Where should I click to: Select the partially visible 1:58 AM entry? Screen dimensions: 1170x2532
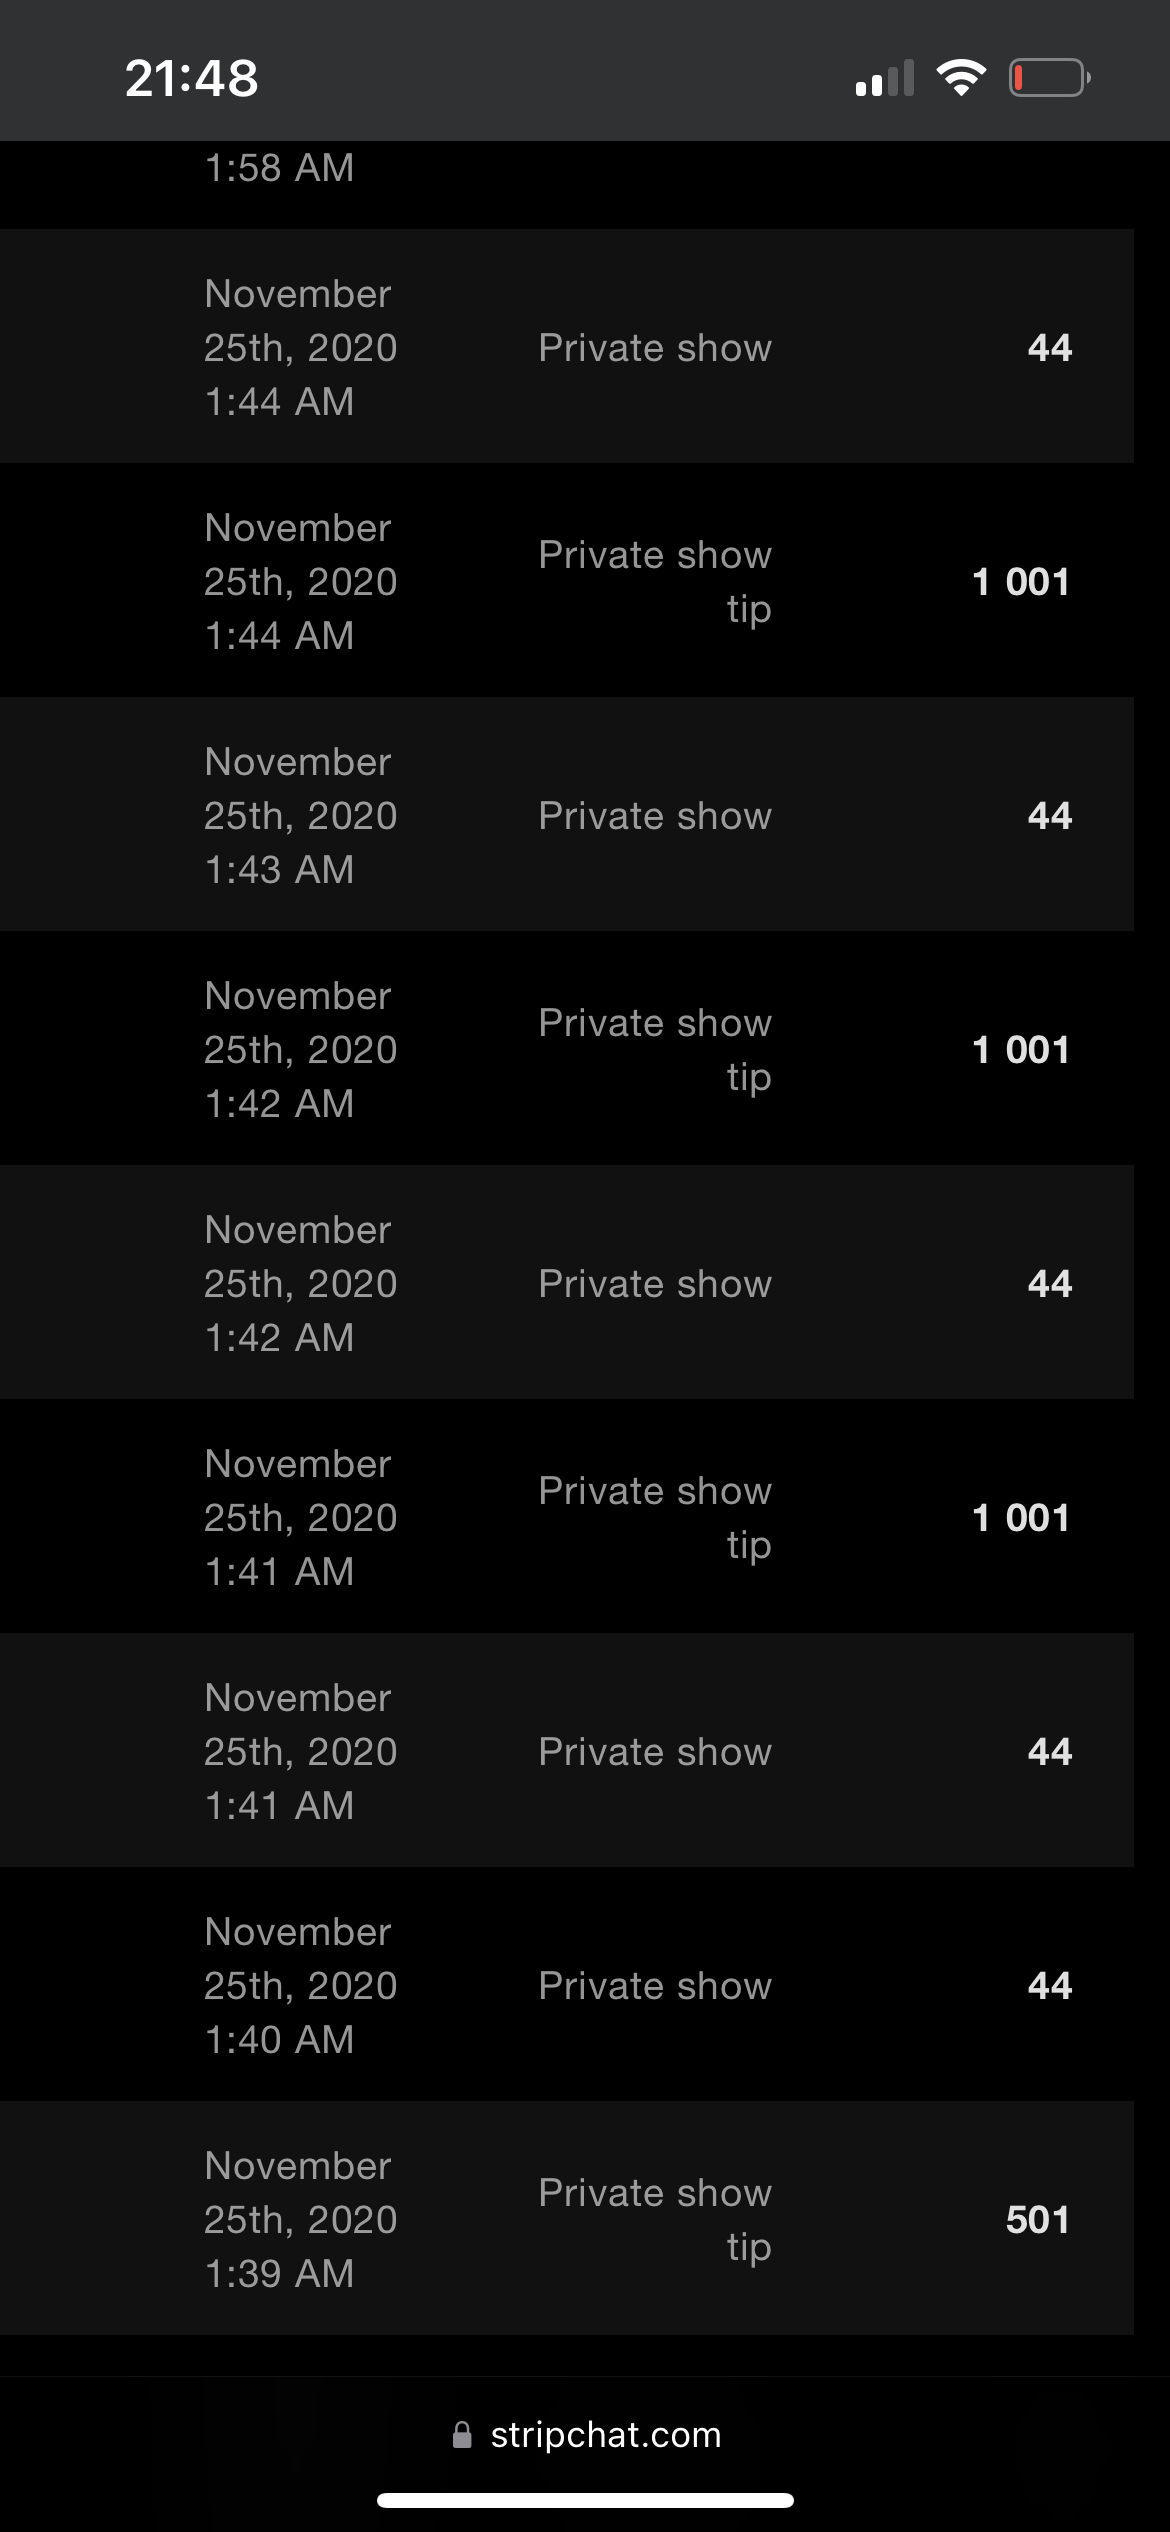[279, 168]
